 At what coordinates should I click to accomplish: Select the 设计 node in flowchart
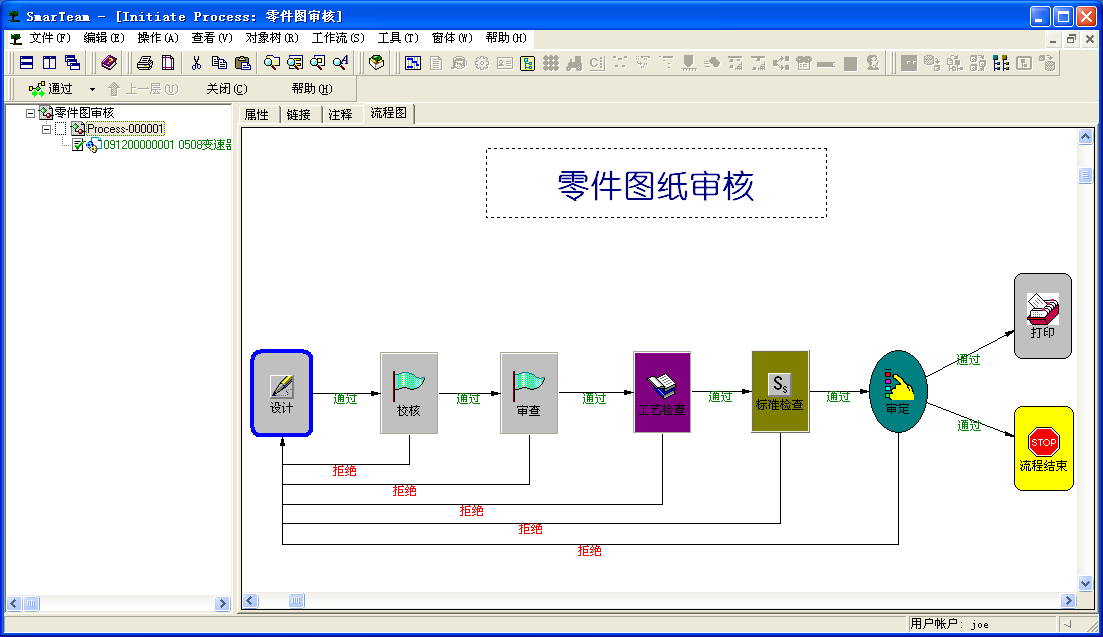282,393
